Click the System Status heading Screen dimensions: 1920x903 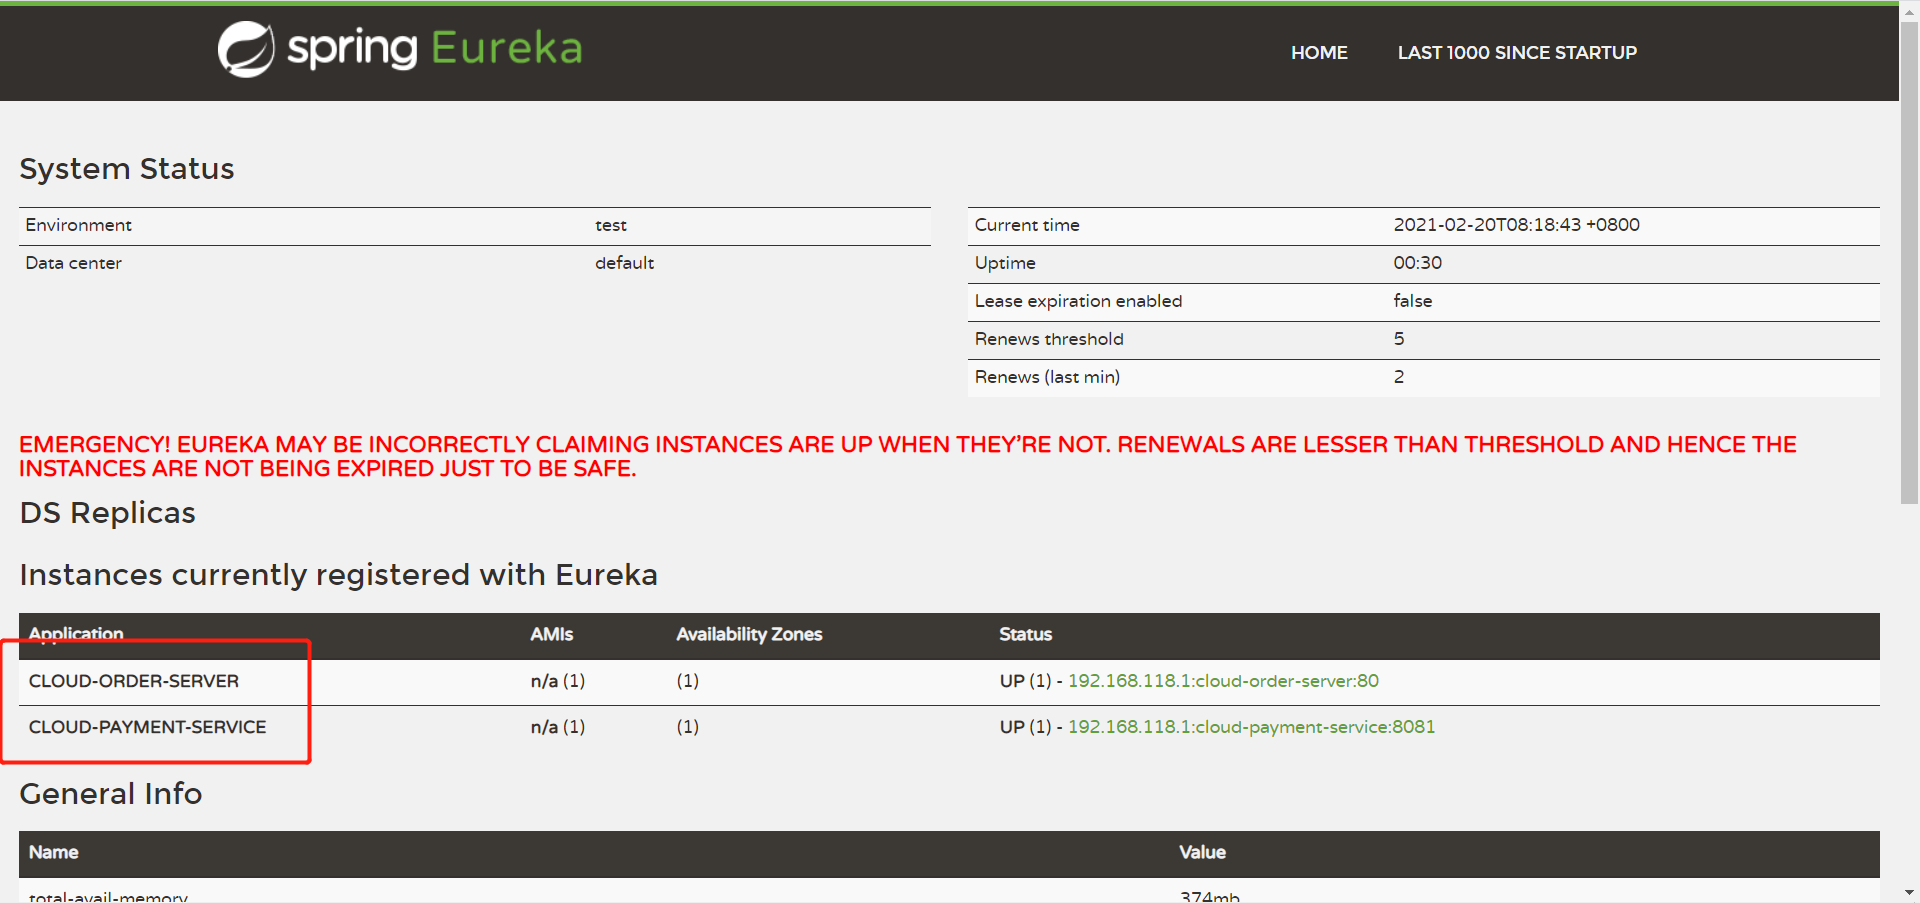(127, 169)
